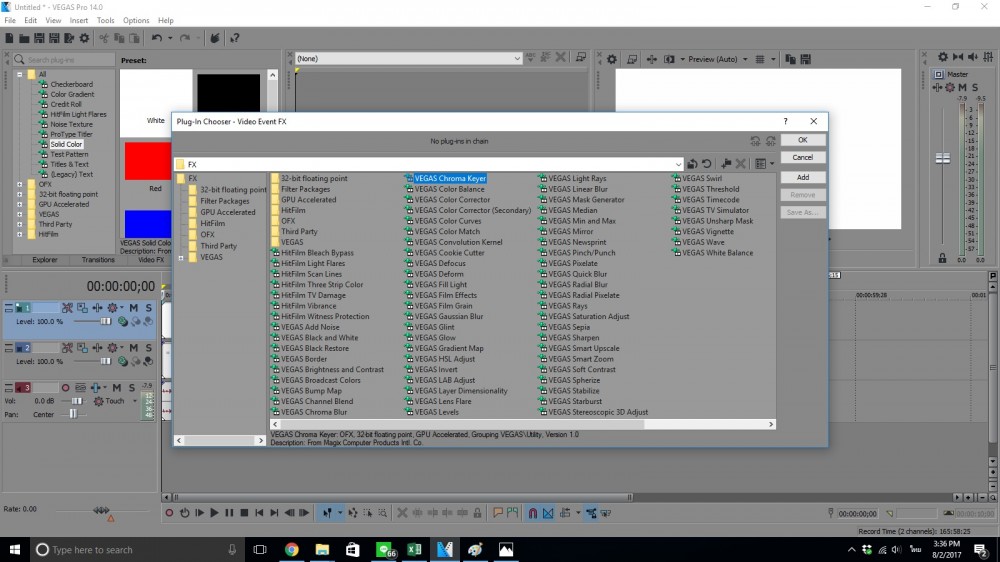Click the Split Screen View icon in preview
The height and width of the screenshot is (562, 1000).
(x=669, y=59)
